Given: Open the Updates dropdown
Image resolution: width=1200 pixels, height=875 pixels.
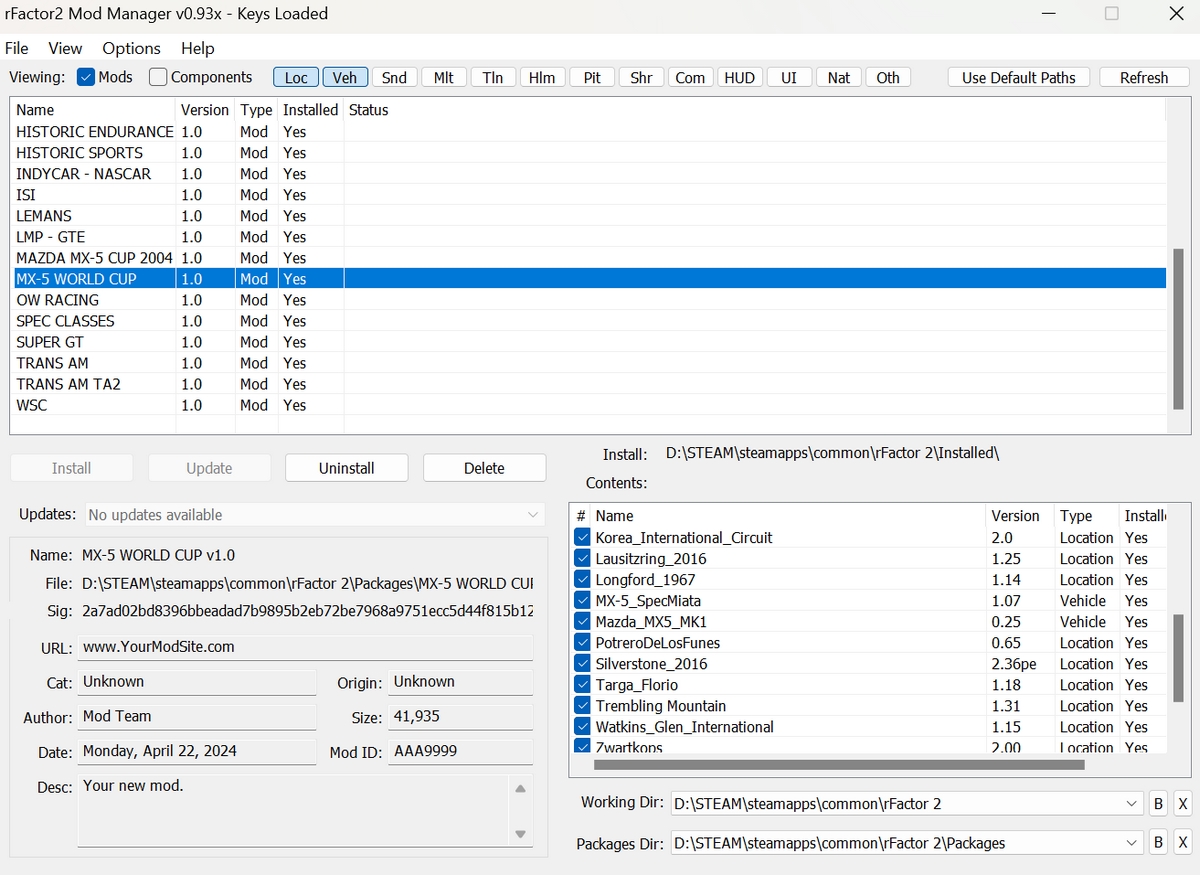Looking at the screenshot, I should click(x=315, y=514).
